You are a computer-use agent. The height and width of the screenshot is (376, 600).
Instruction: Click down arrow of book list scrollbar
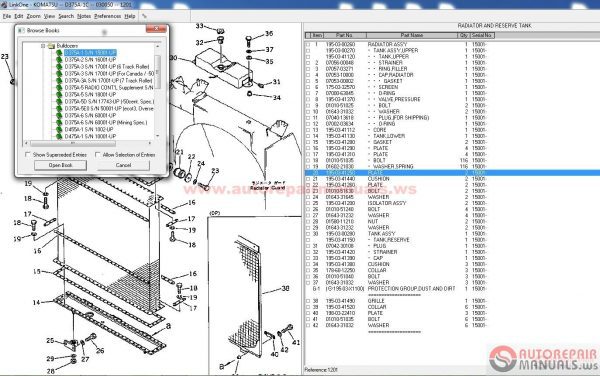pyautogui.click(x=158, y=136)
